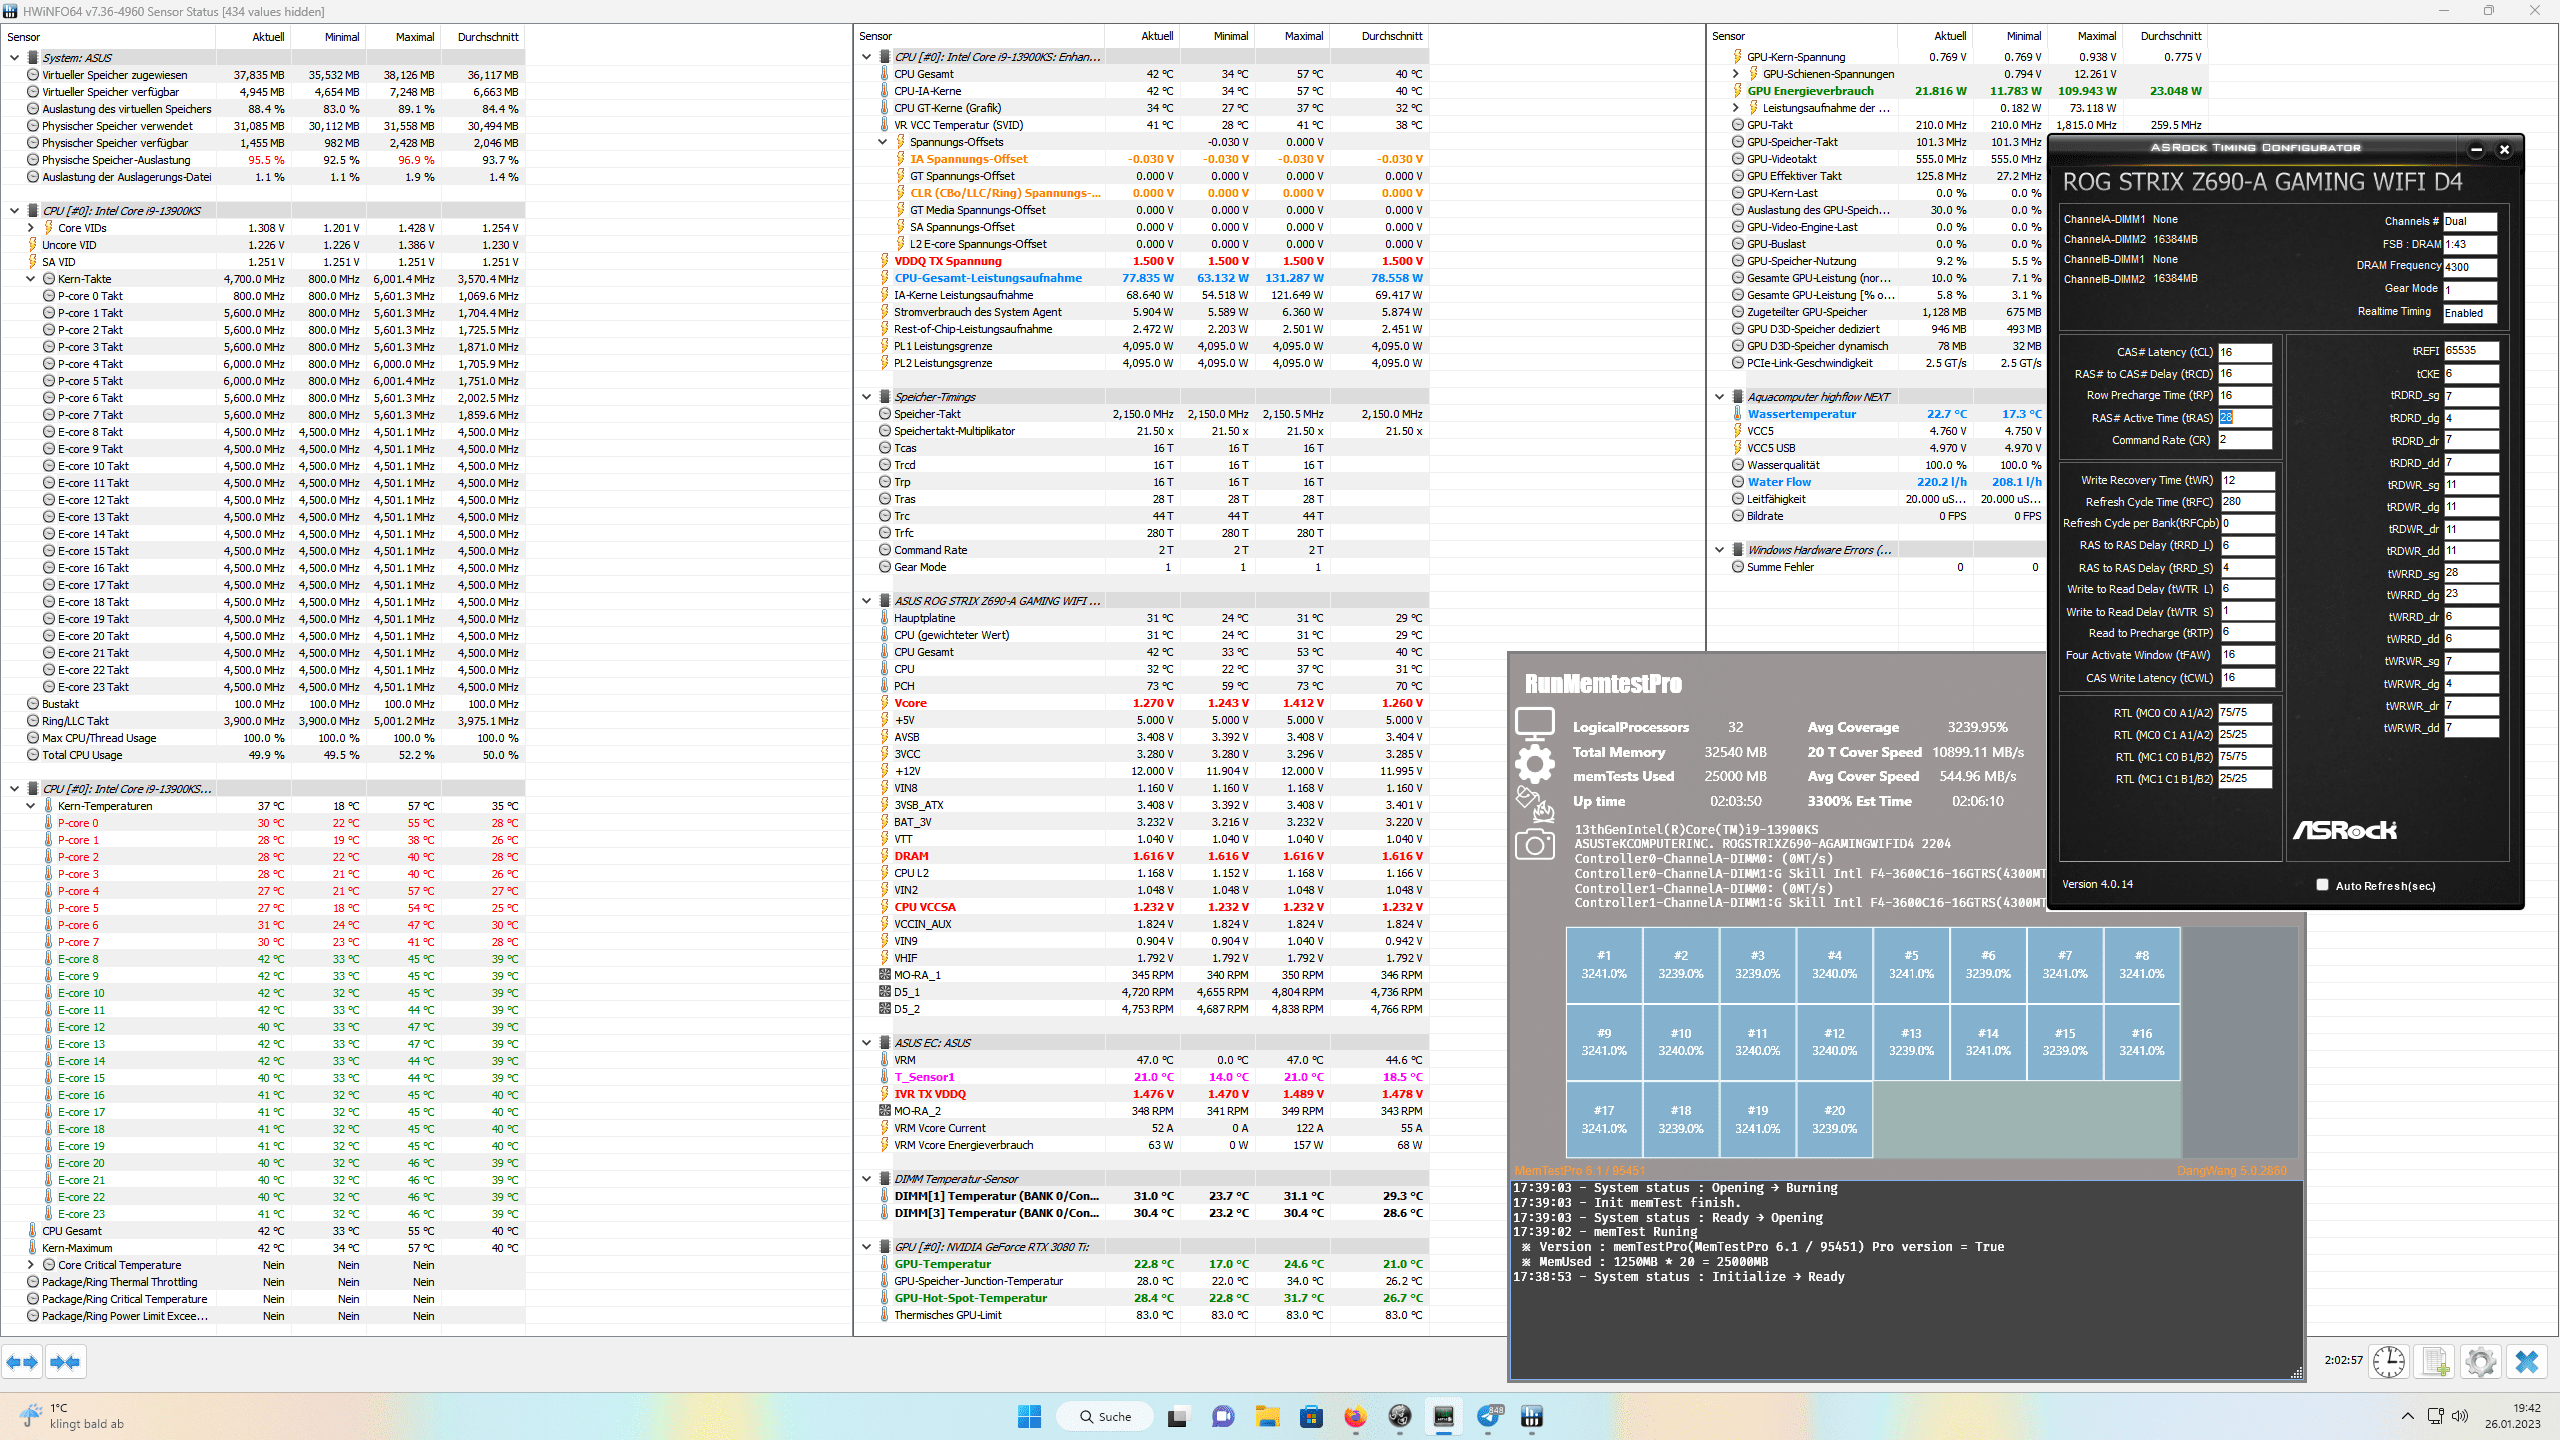Expand the Core Critical Temperature row
The height and width of the screenshot is (1440, 2560).
pos(31,1265)
